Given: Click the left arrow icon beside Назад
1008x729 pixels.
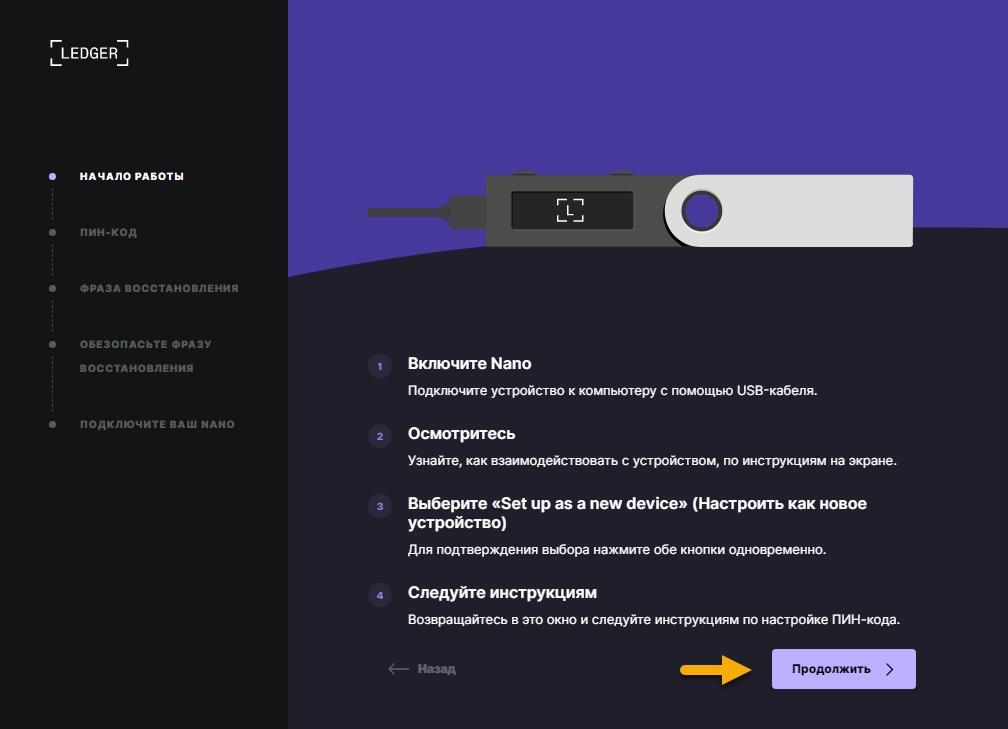Looking at the screenshot, I should tap(399, 669).
